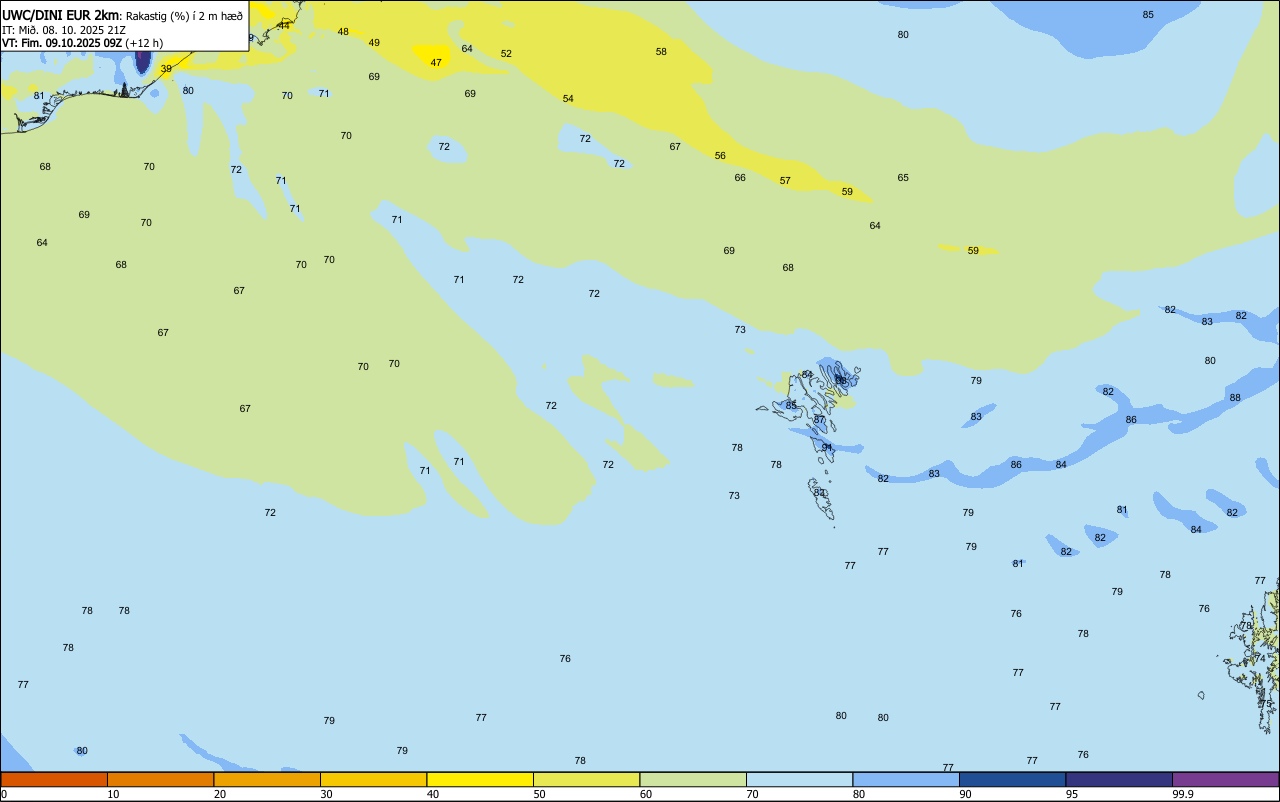Click the humidity value '58' on the map

[661, 52]
